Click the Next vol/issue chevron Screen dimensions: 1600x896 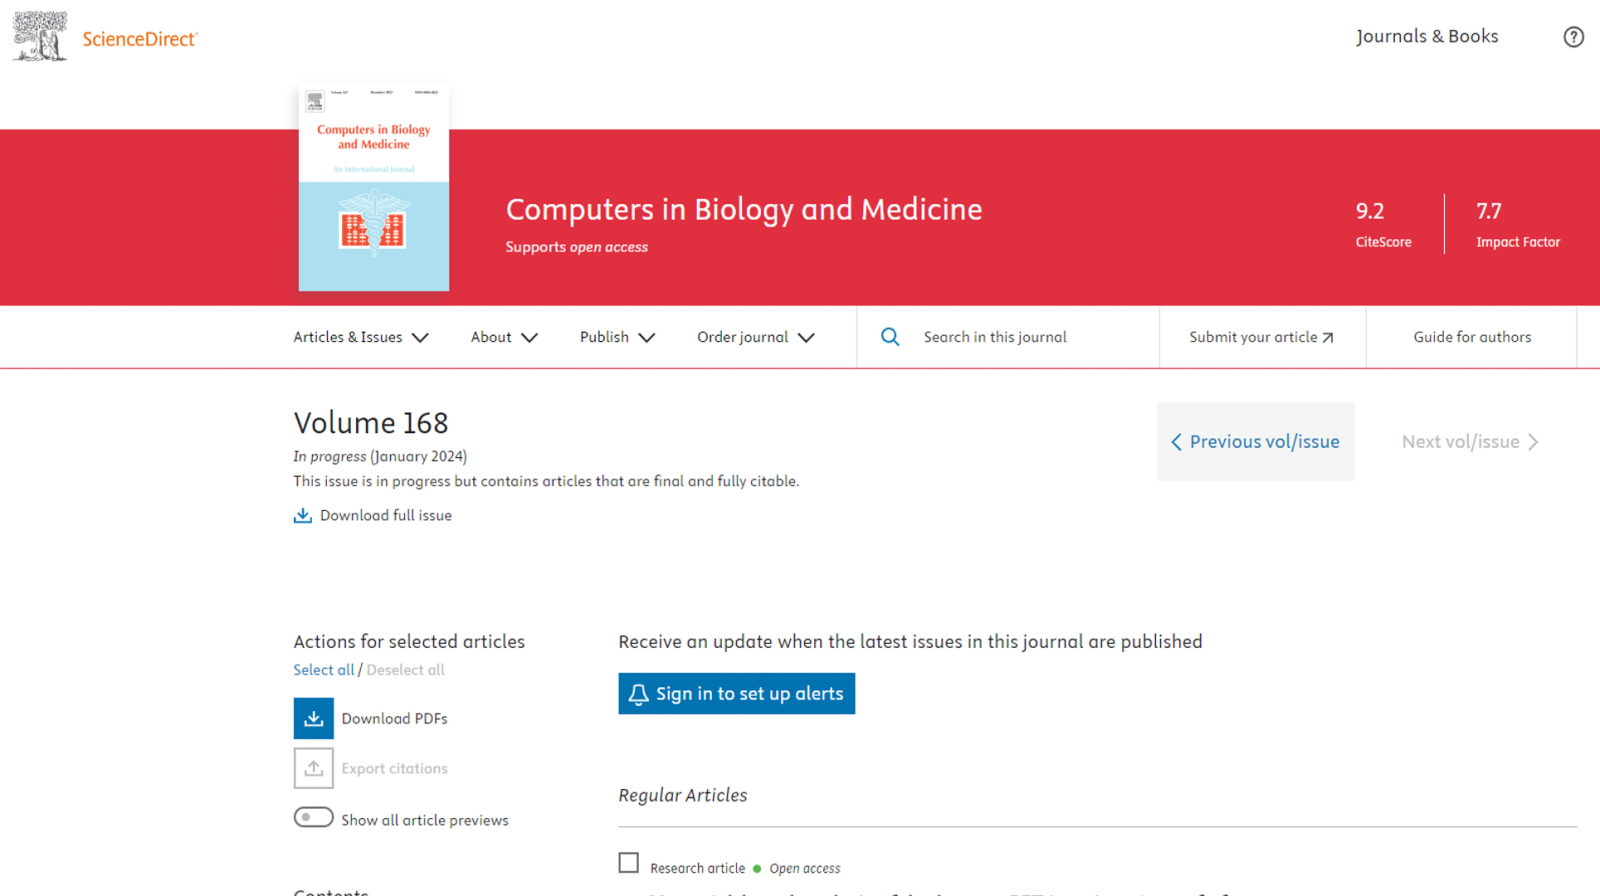1533,442
